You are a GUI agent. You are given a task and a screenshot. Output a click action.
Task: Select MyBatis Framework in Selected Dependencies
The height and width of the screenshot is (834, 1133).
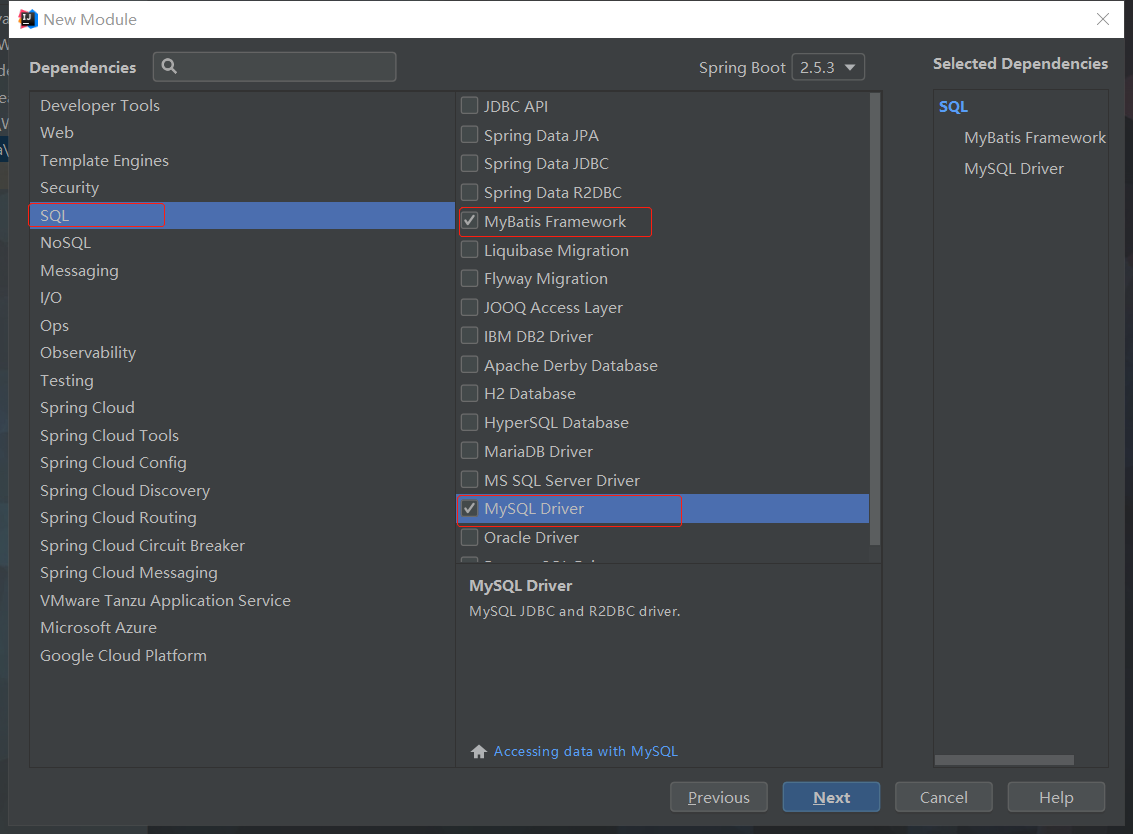coord(1035,137)
